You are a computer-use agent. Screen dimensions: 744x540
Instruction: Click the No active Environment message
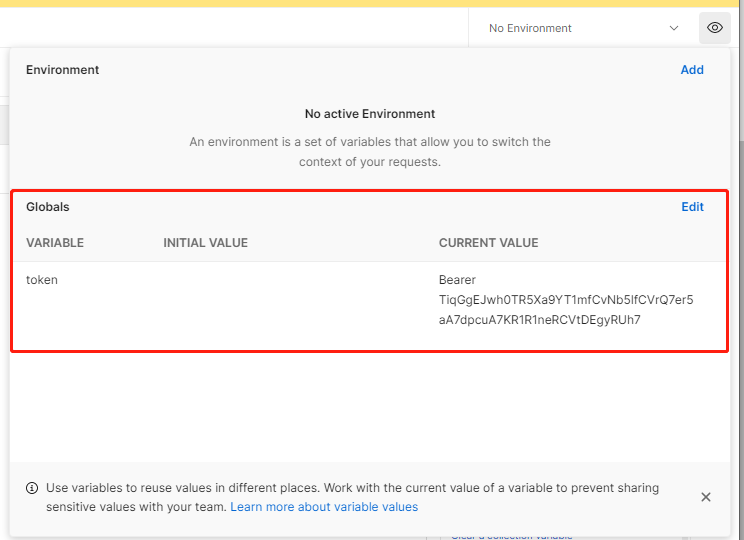pos(370,114)
